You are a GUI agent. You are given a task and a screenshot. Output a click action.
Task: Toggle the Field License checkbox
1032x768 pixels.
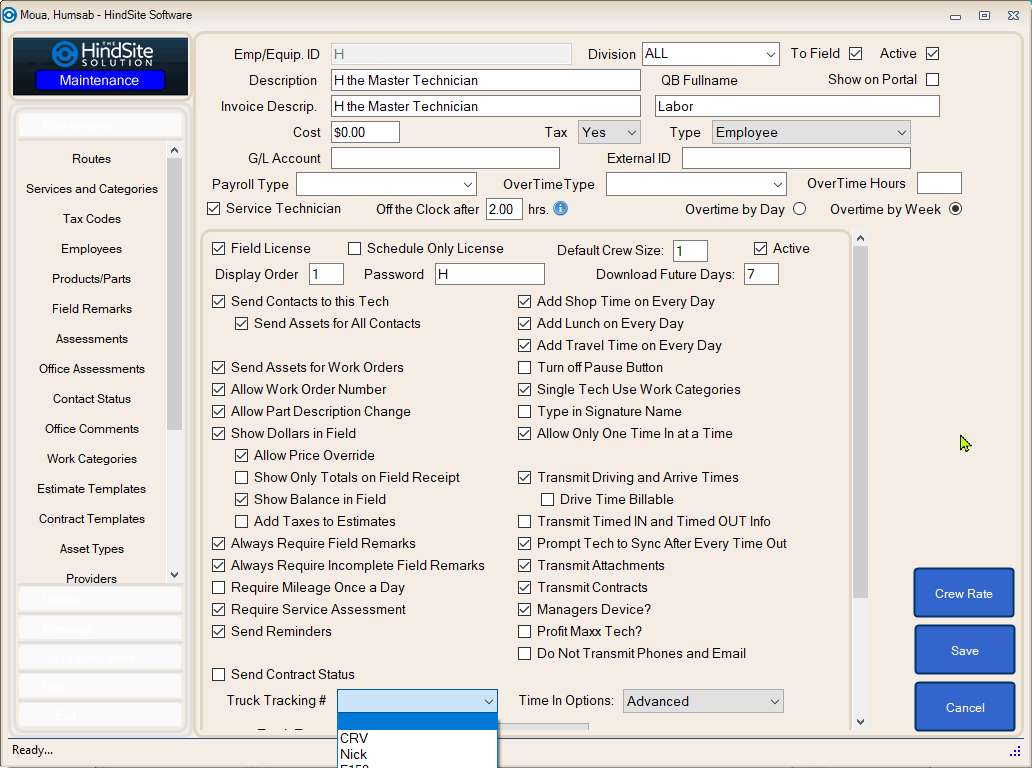(x=219, y=249)
